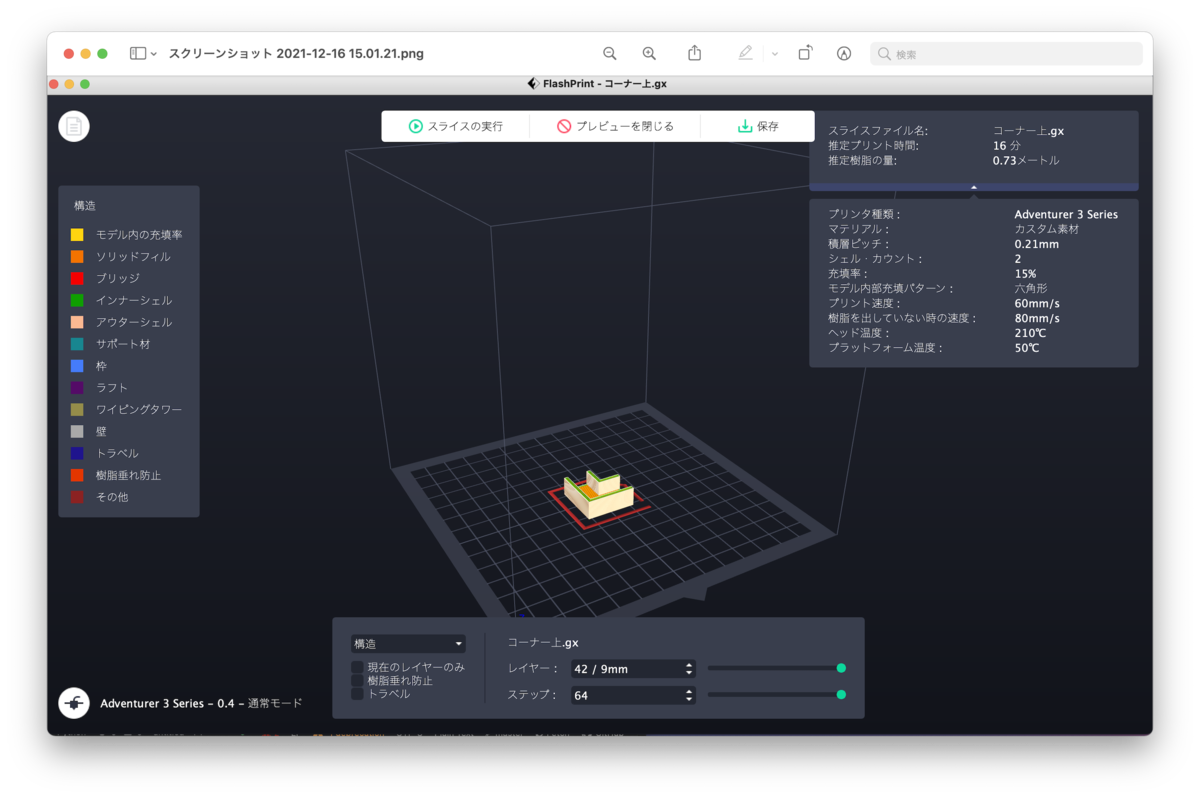Screen dimensions: 1200x798
Task: Open the markup pen dropdown chevron
Action: point(775,54)
